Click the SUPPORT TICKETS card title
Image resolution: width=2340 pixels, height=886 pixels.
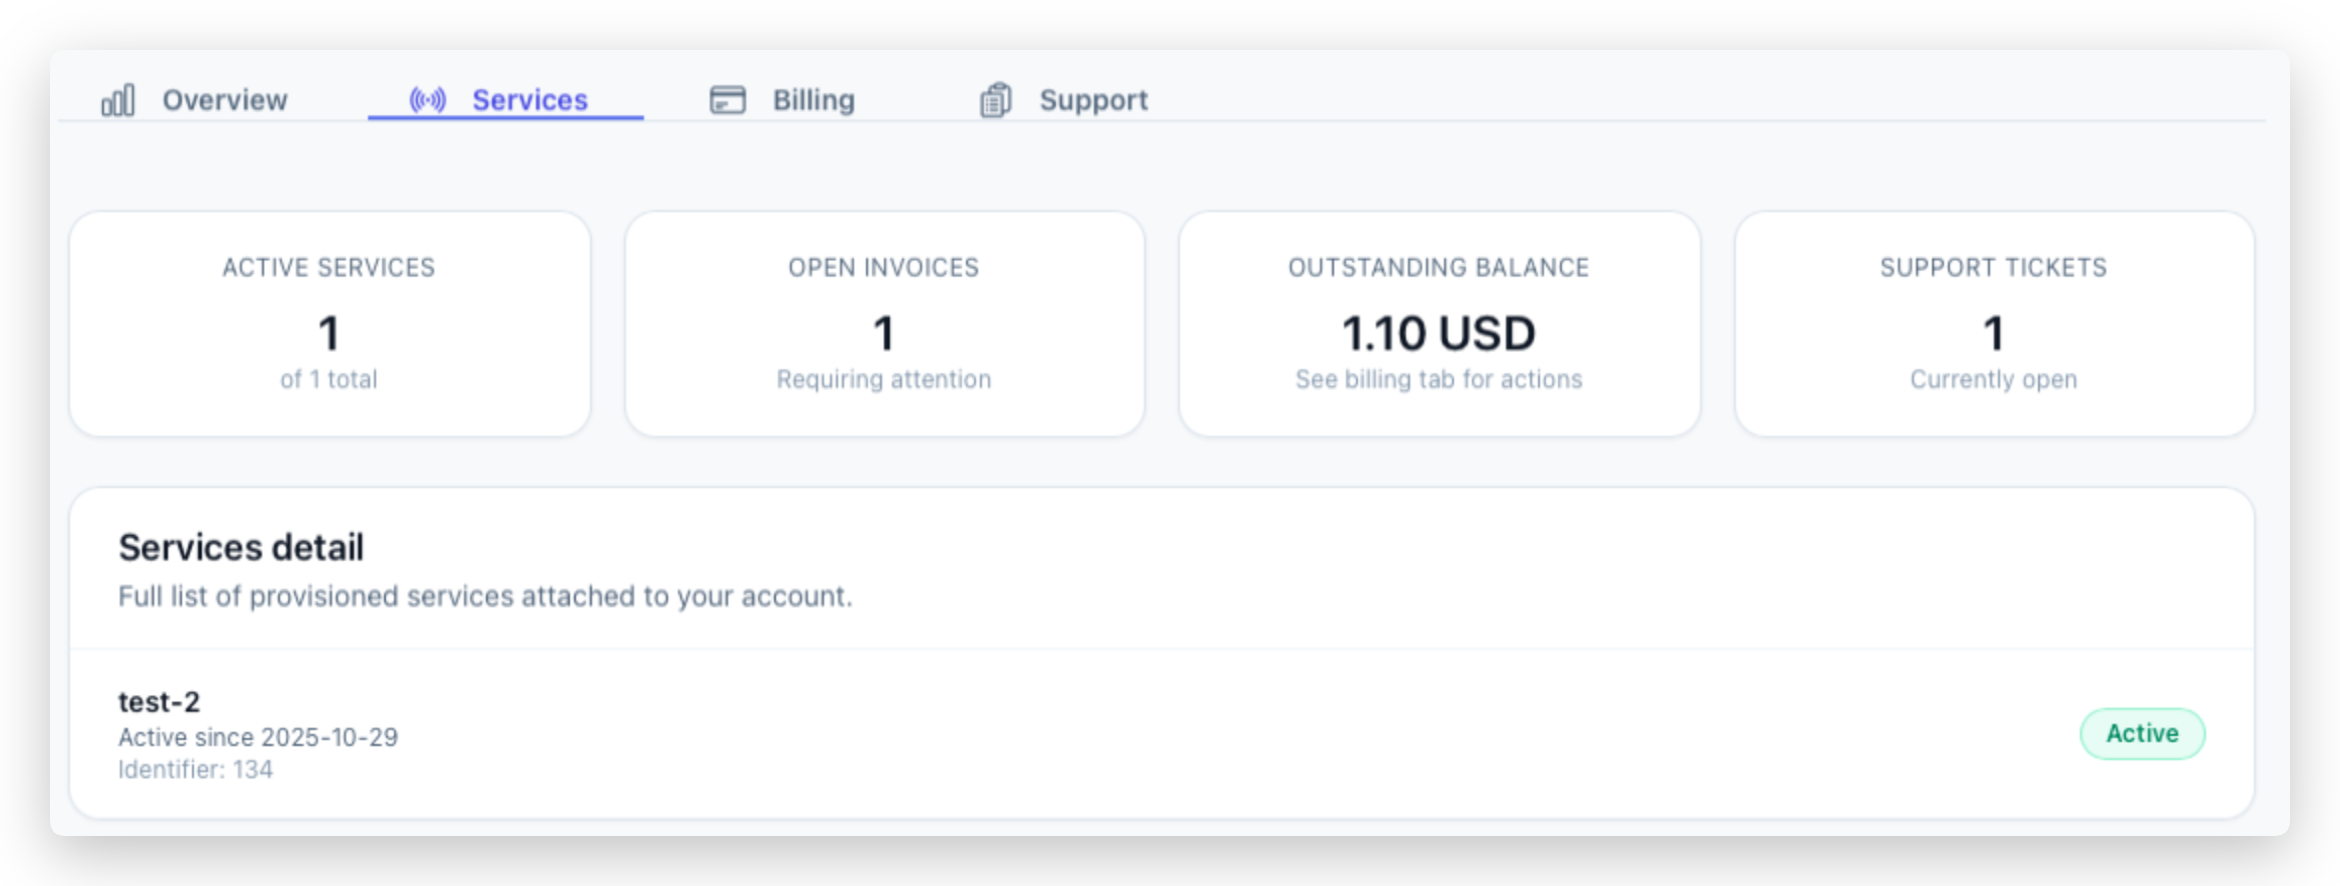1993,268
